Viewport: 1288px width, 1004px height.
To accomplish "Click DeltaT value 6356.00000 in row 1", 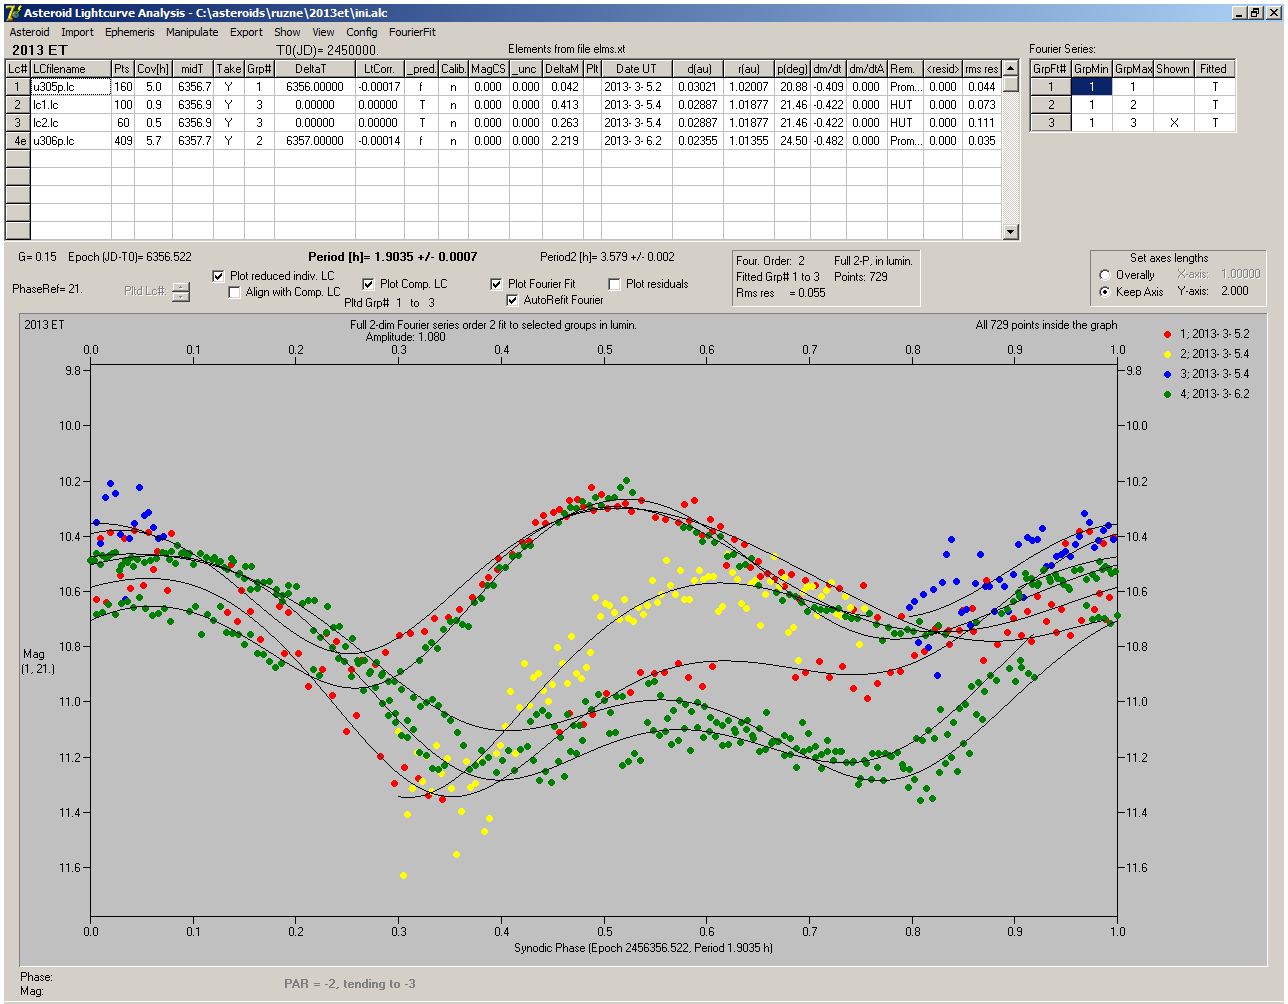I will coord(310,87).
